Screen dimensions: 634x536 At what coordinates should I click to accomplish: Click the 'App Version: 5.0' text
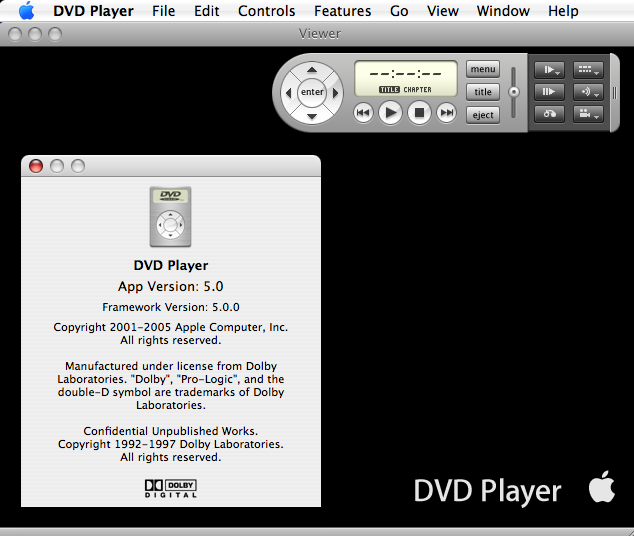point(171,286)
